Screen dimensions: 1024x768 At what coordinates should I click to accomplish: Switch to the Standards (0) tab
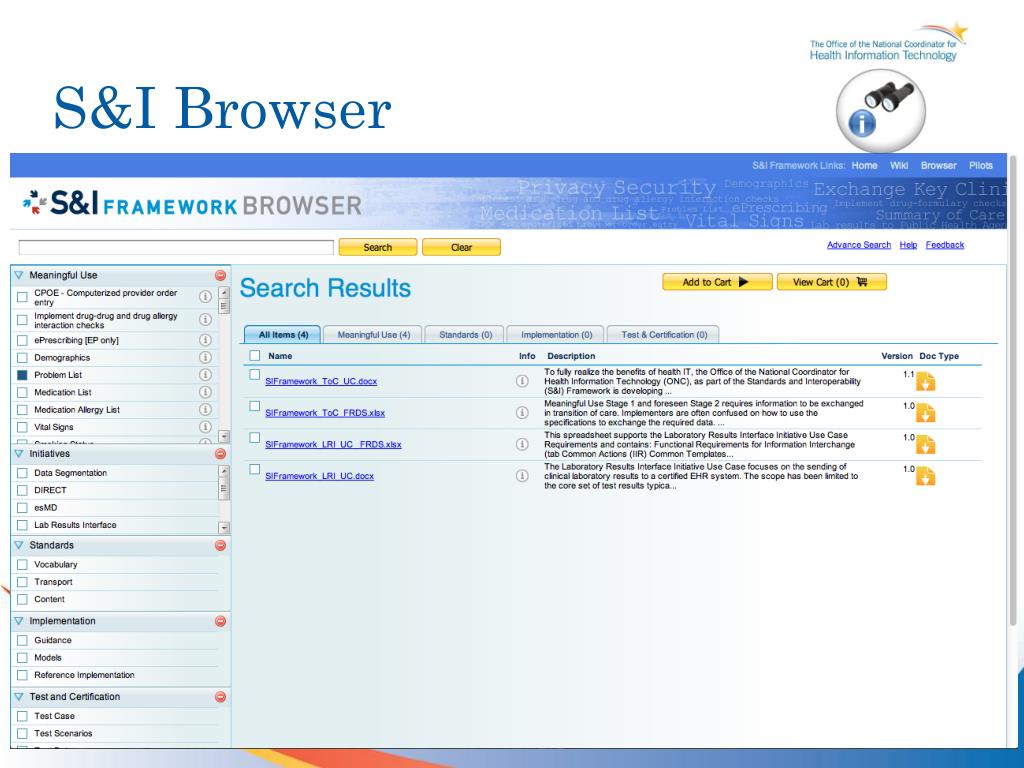click(x=465, y=334)
